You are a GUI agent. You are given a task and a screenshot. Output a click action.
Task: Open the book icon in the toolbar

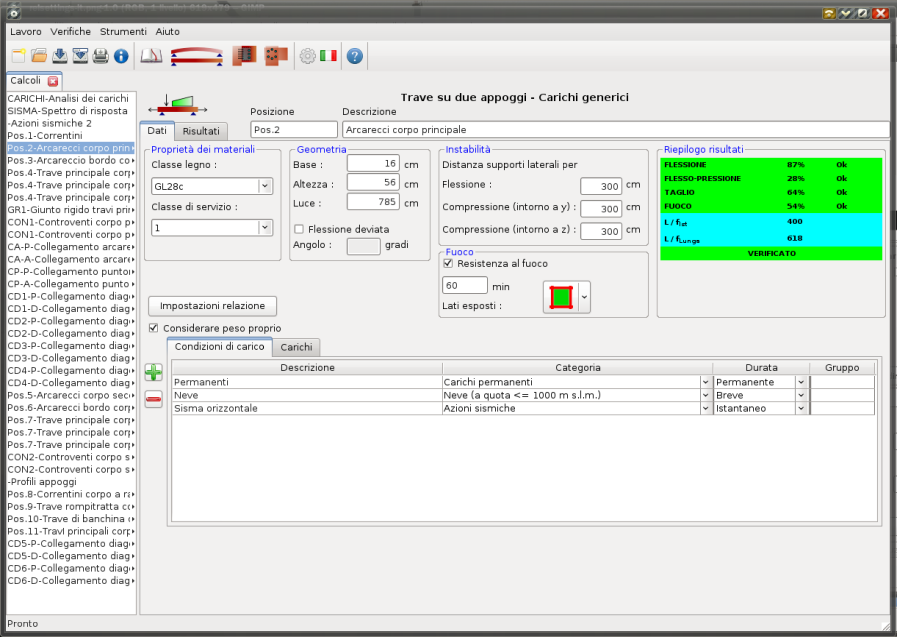[151, 56]
